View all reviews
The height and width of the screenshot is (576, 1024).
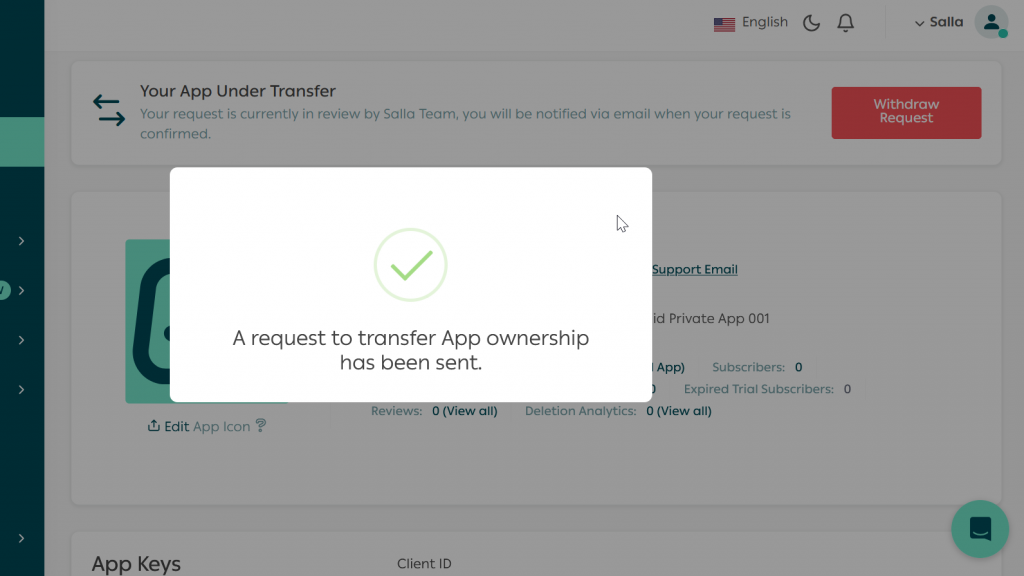(x=464, y=410)
